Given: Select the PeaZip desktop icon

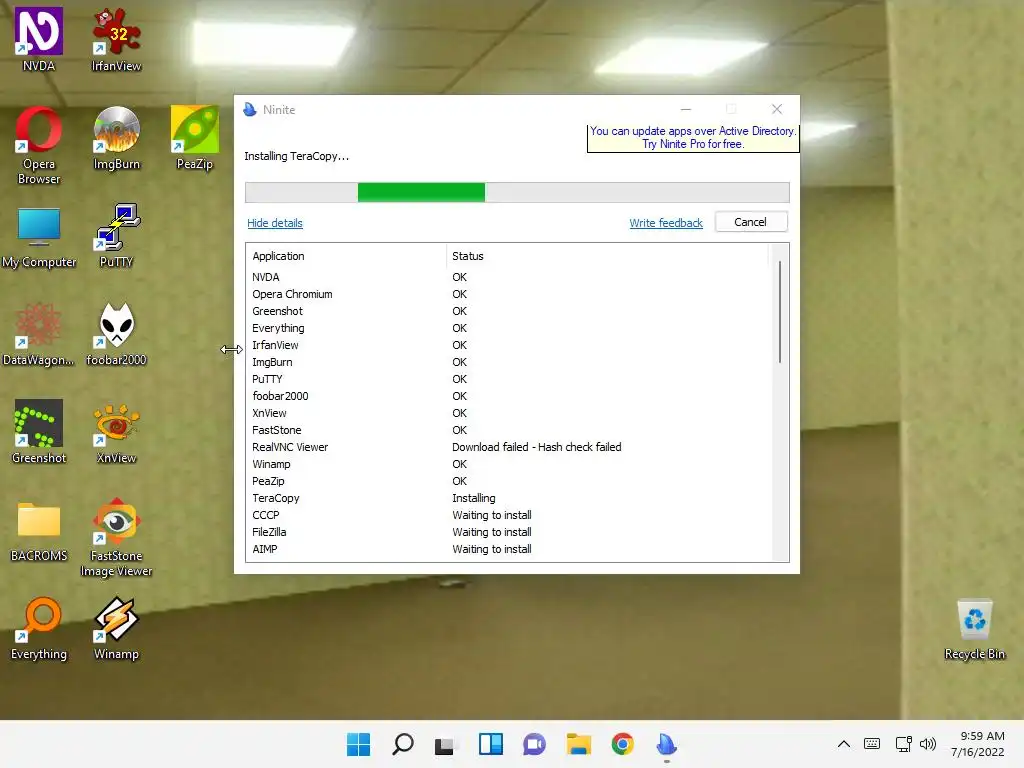Looking at the screenshot, I should pos(195,138).
